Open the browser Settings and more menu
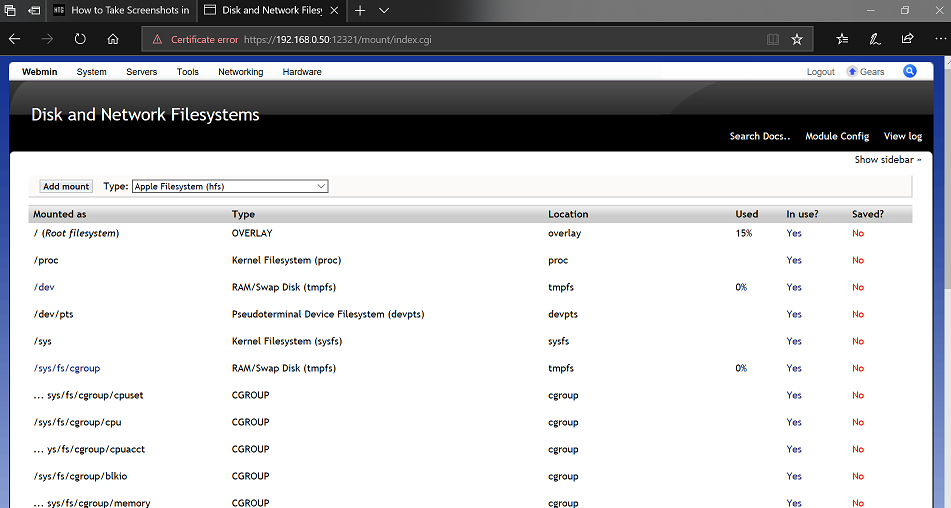Screen dimensions: 951x508 pos(938,39)
